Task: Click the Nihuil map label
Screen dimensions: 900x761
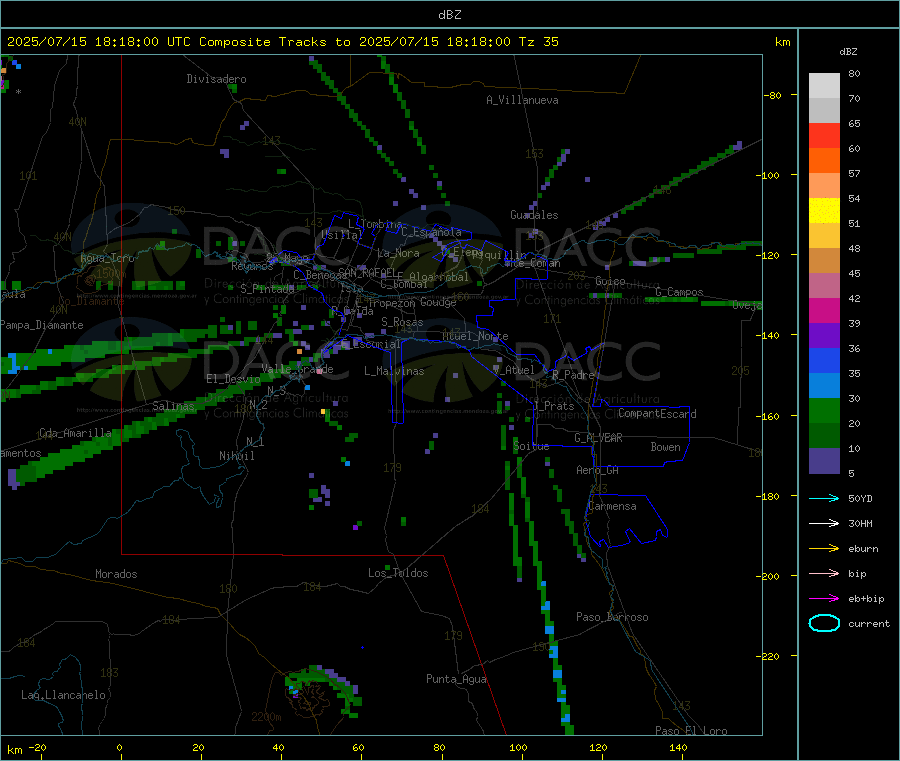Action: coord(237,456)
